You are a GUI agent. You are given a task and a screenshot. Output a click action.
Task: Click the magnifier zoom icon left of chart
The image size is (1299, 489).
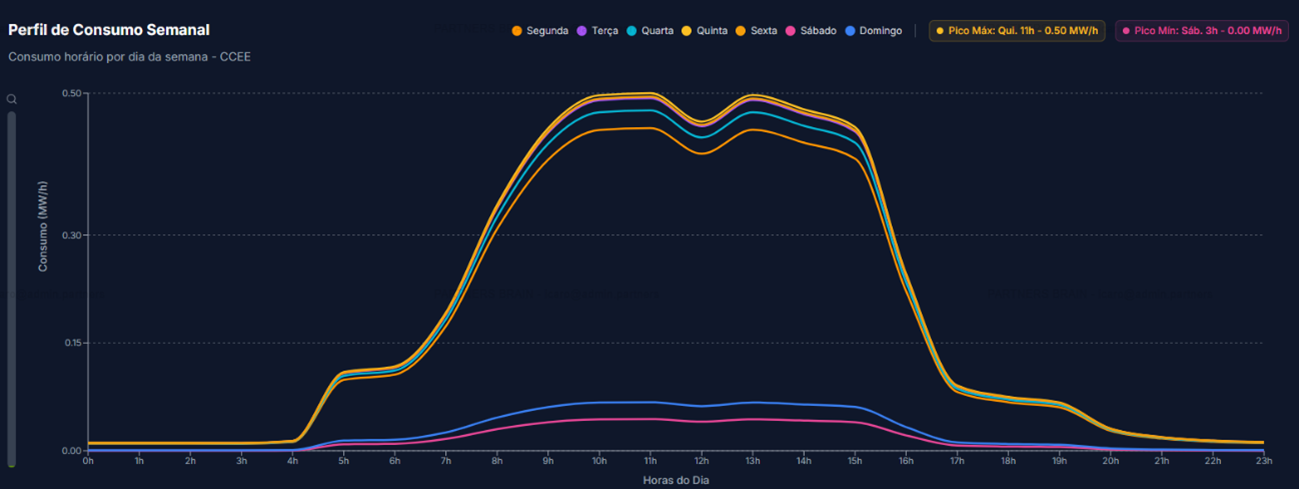pyautogui.click(x=12, y=99)
